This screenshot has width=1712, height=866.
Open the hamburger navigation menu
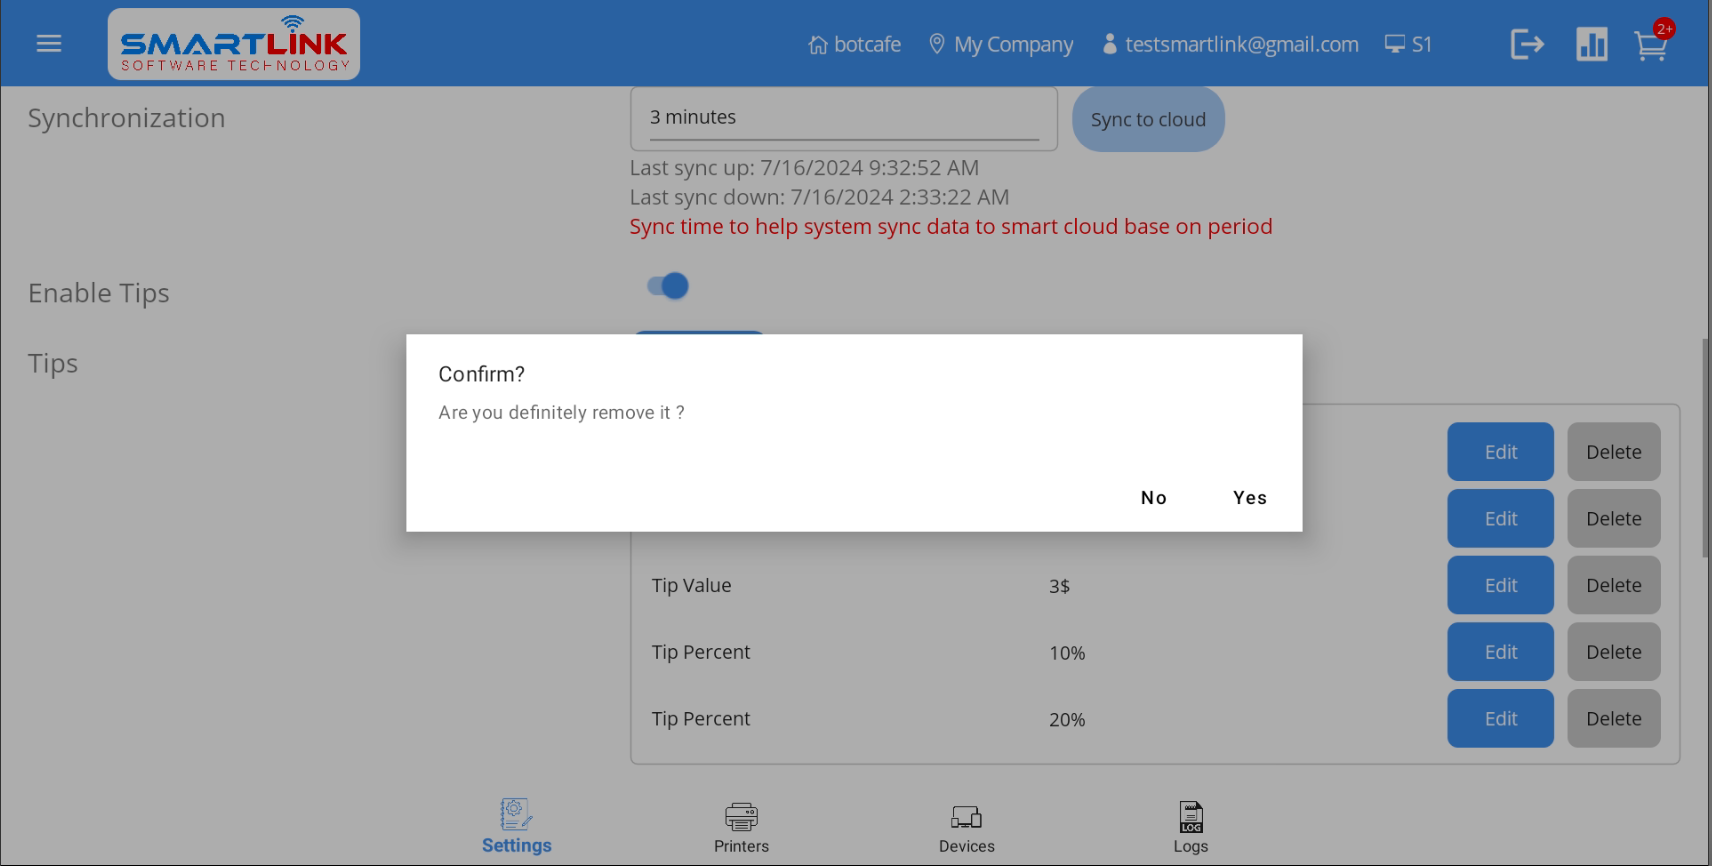click(x=49, y=44)
